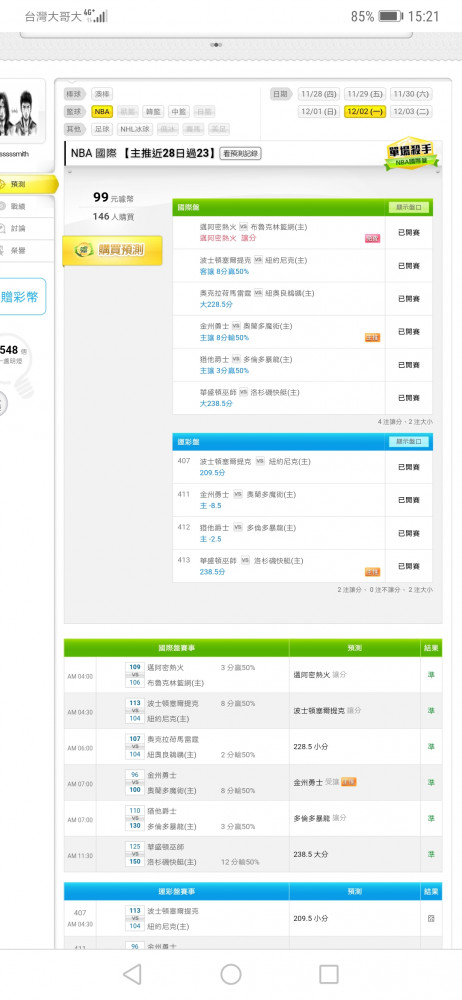Image resolution: width=462 pixels, height=1000 pixels.
Task: Click the 99 元運幣 price text
Action: click(113, 198)
